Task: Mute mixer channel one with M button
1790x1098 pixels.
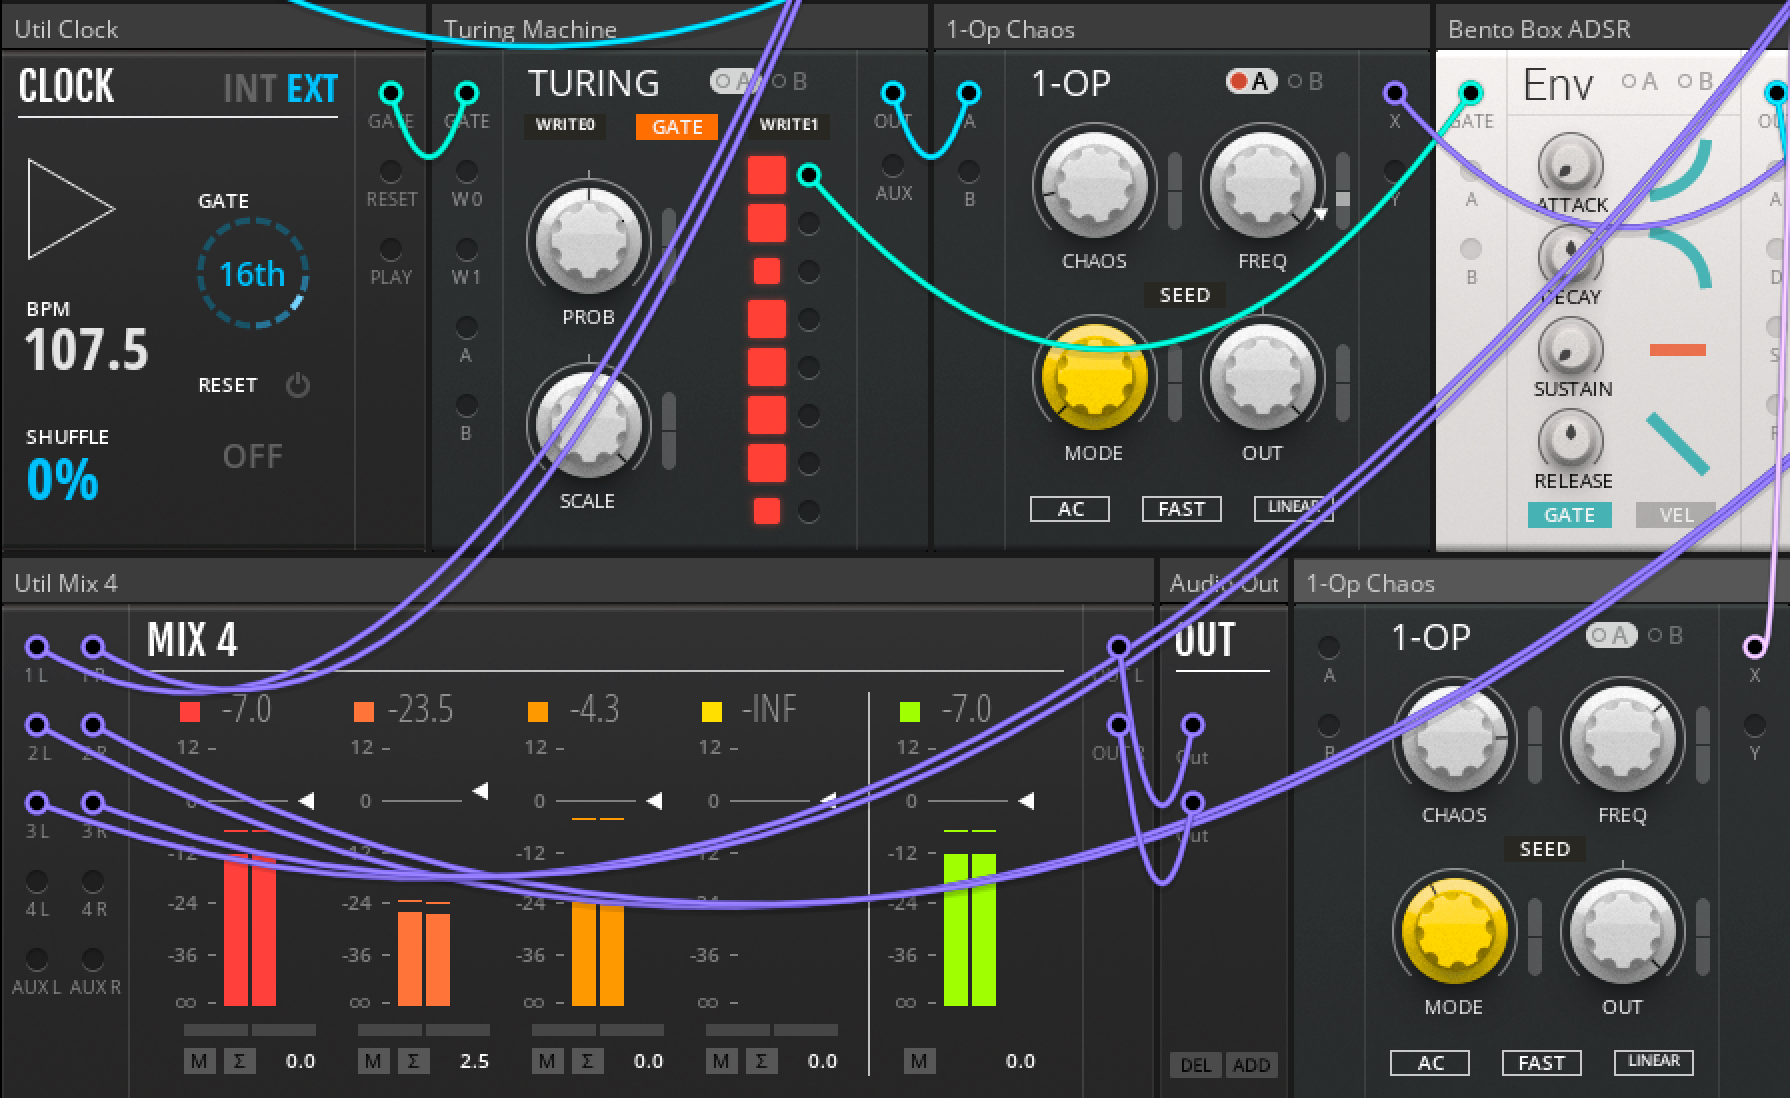Action: tap(199, 1061)
